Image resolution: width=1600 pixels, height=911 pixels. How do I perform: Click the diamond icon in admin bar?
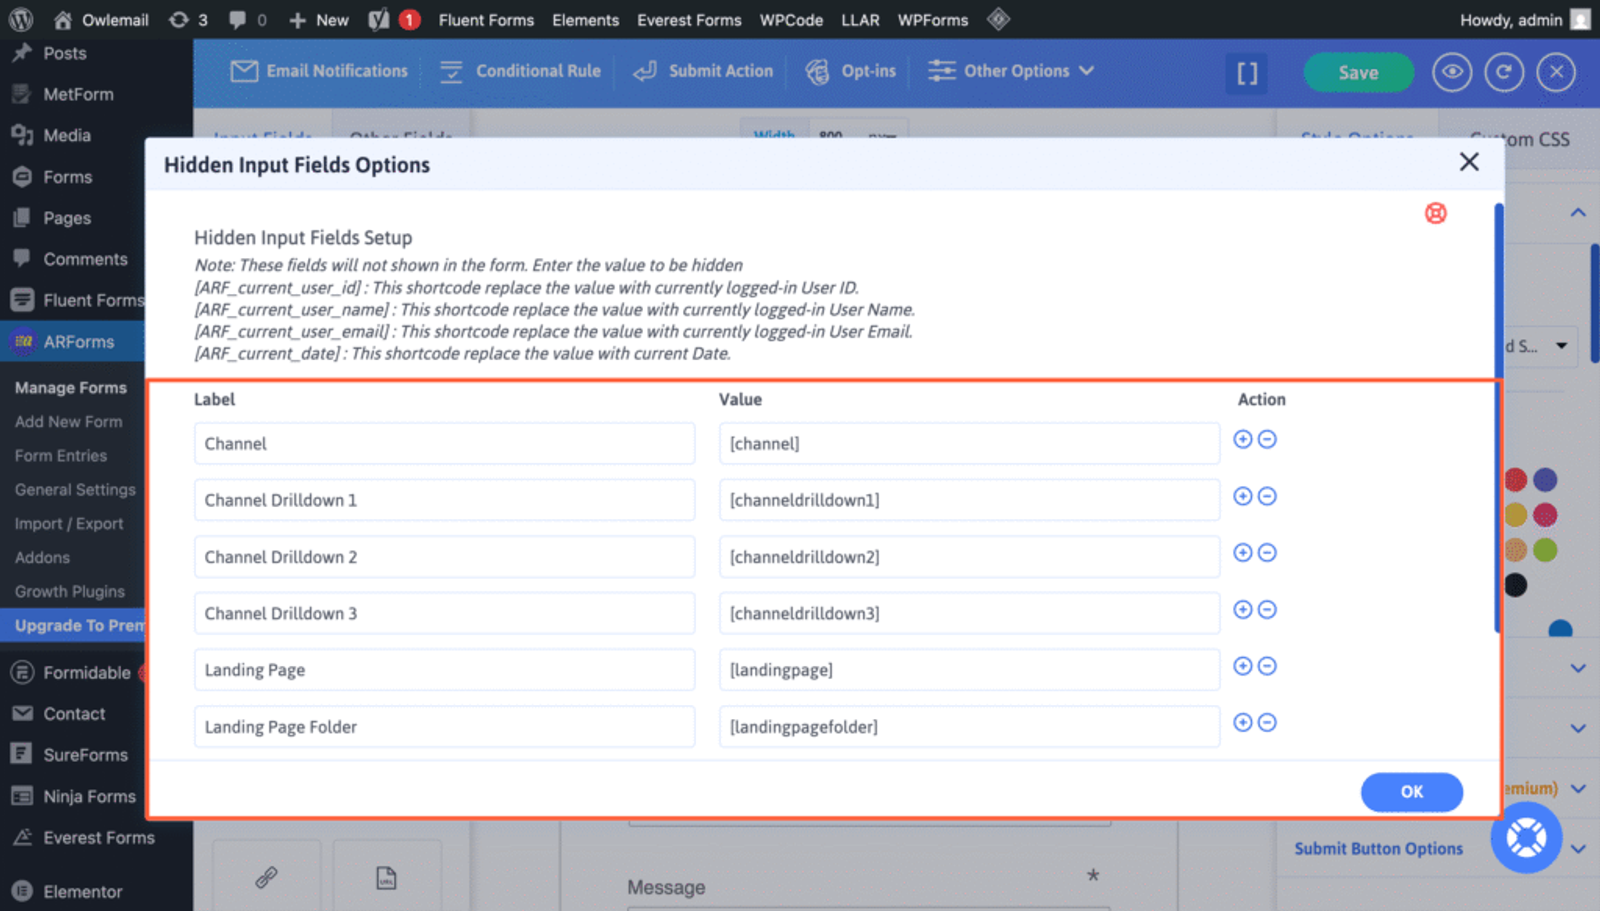pyautogui.click(x=998, y=19)
